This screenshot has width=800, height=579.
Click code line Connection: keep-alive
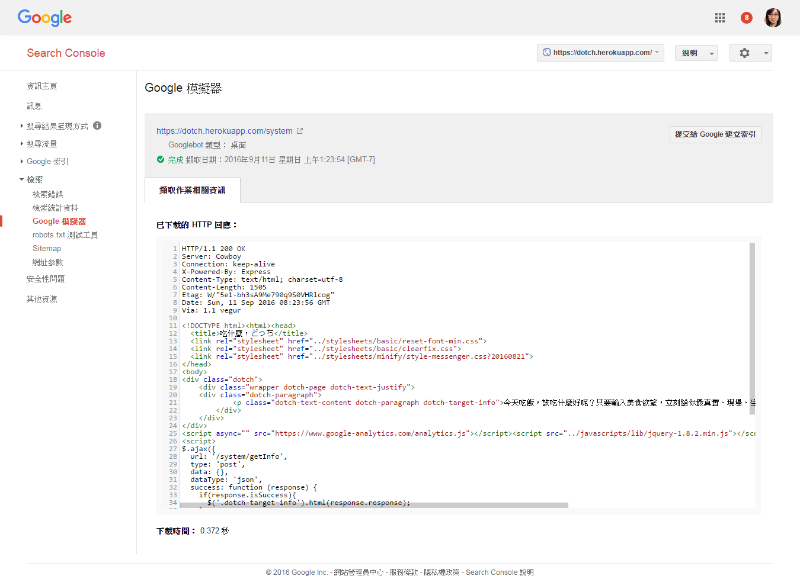(x=228, y=264)
